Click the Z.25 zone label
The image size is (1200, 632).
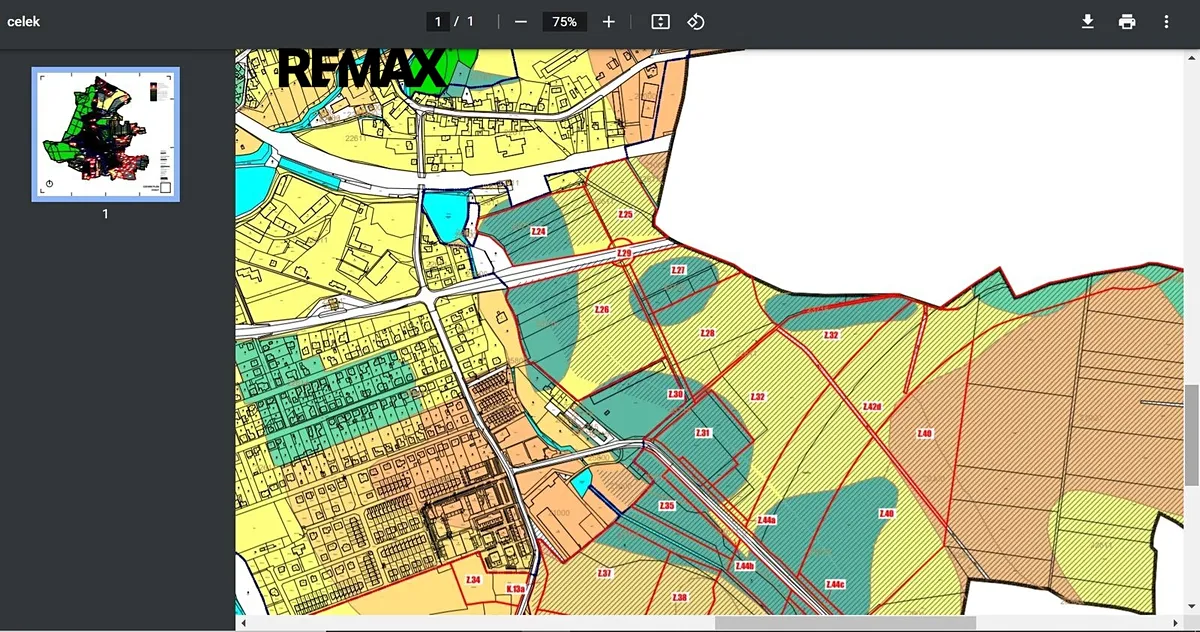pos(625,215)
